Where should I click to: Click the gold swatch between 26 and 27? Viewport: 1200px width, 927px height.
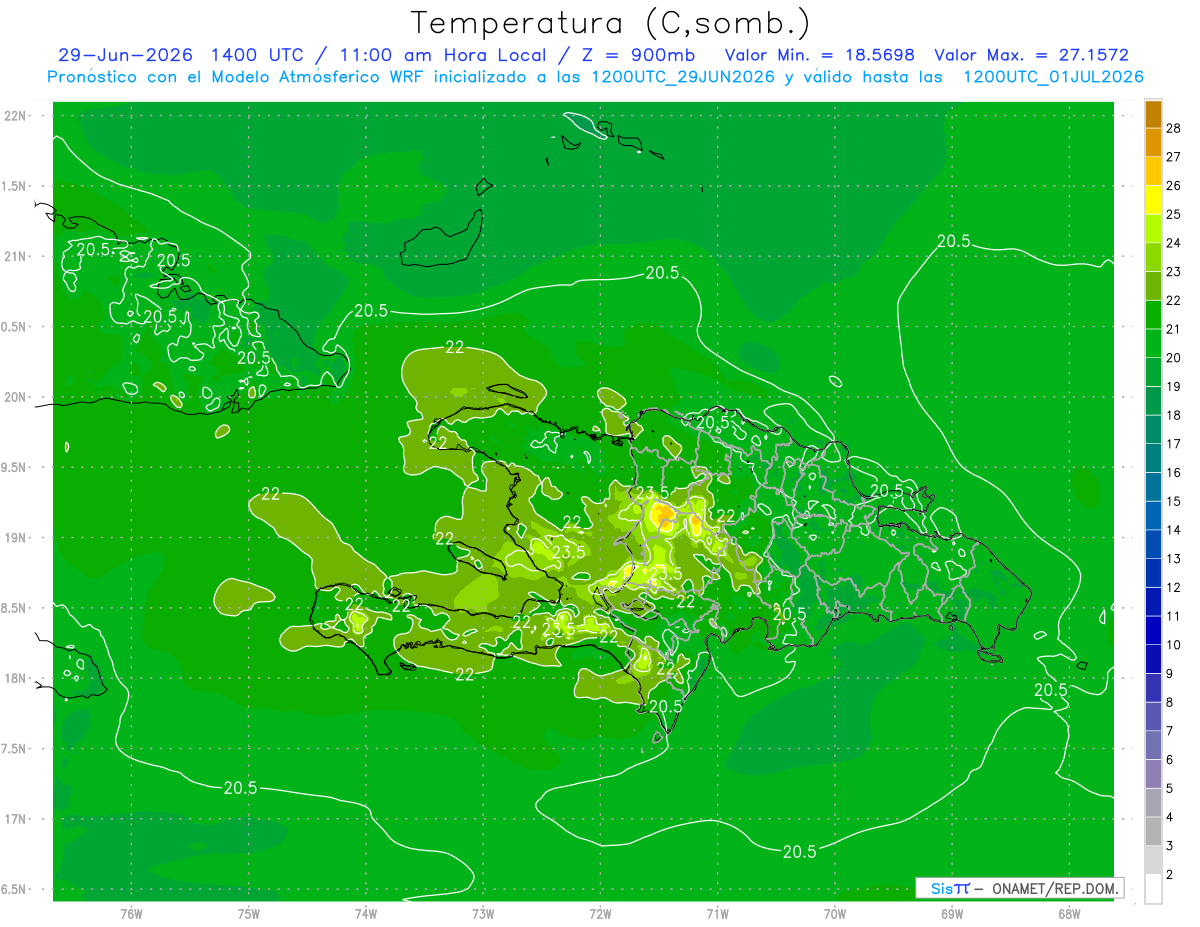click(x=1153, y=171)
